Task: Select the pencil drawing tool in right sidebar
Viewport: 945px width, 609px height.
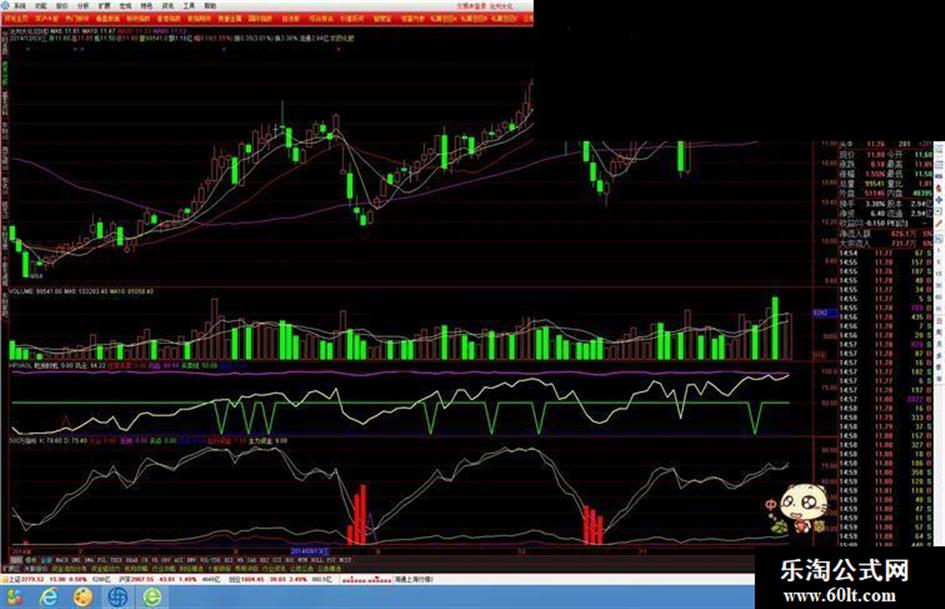Action: (939, 223)
